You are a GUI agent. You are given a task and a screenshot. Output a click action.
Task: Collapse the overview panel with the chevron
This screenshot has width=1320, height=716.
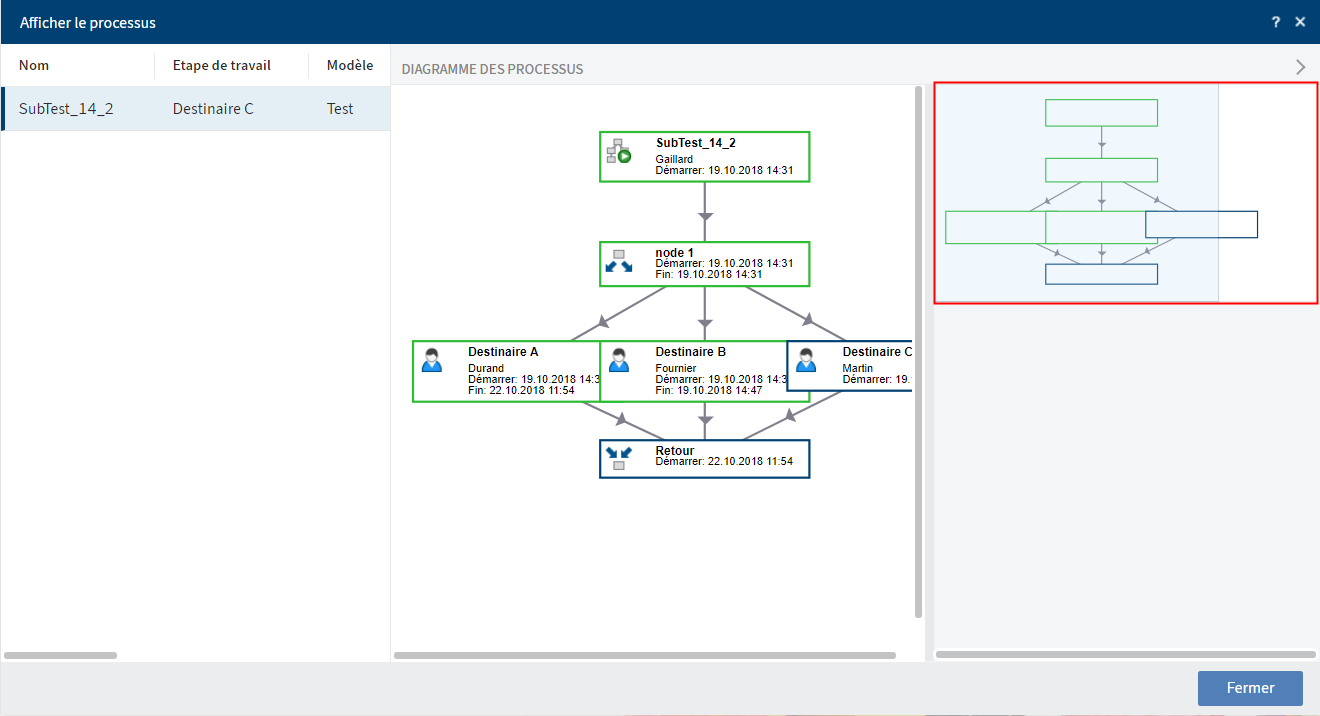(x=1300, y=67)
